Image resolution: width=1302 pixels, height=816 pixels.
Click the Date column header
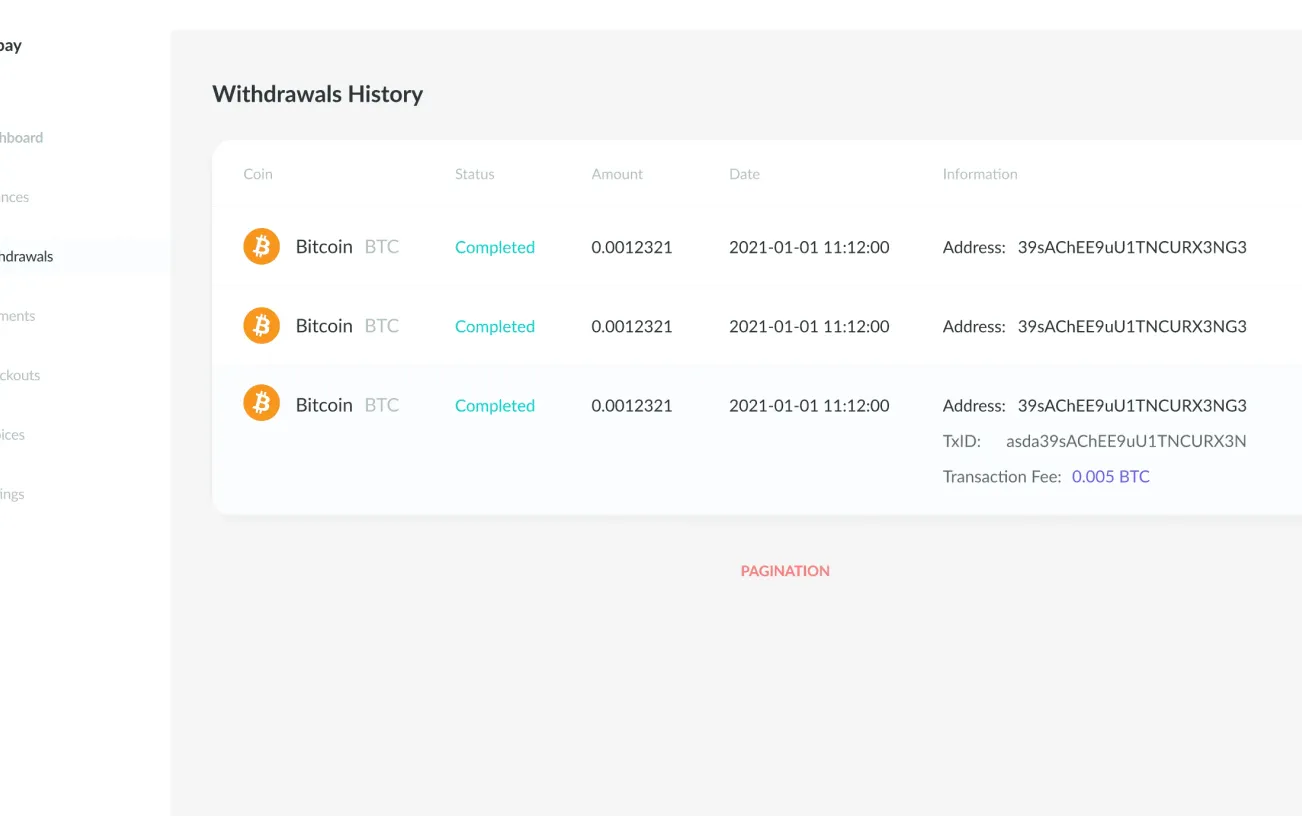point(744,174)
